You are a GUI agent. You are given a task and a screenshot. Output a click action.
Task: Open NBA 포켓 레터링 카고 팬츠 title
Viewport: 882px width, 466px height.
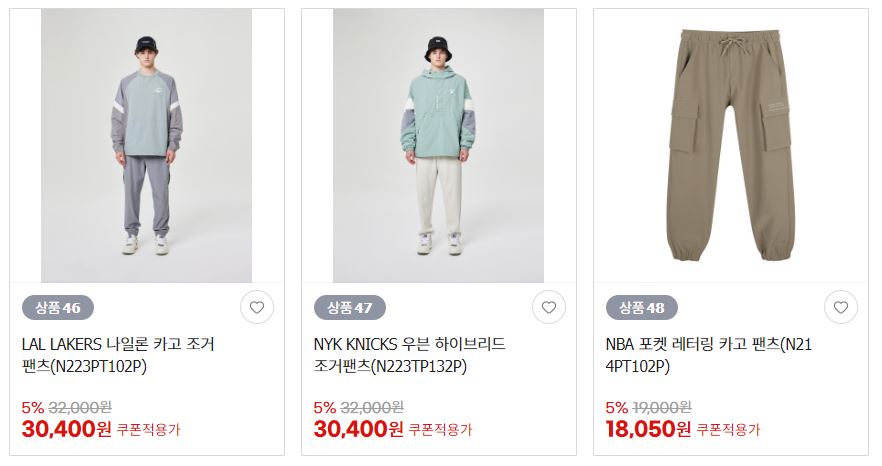(709, 355)
